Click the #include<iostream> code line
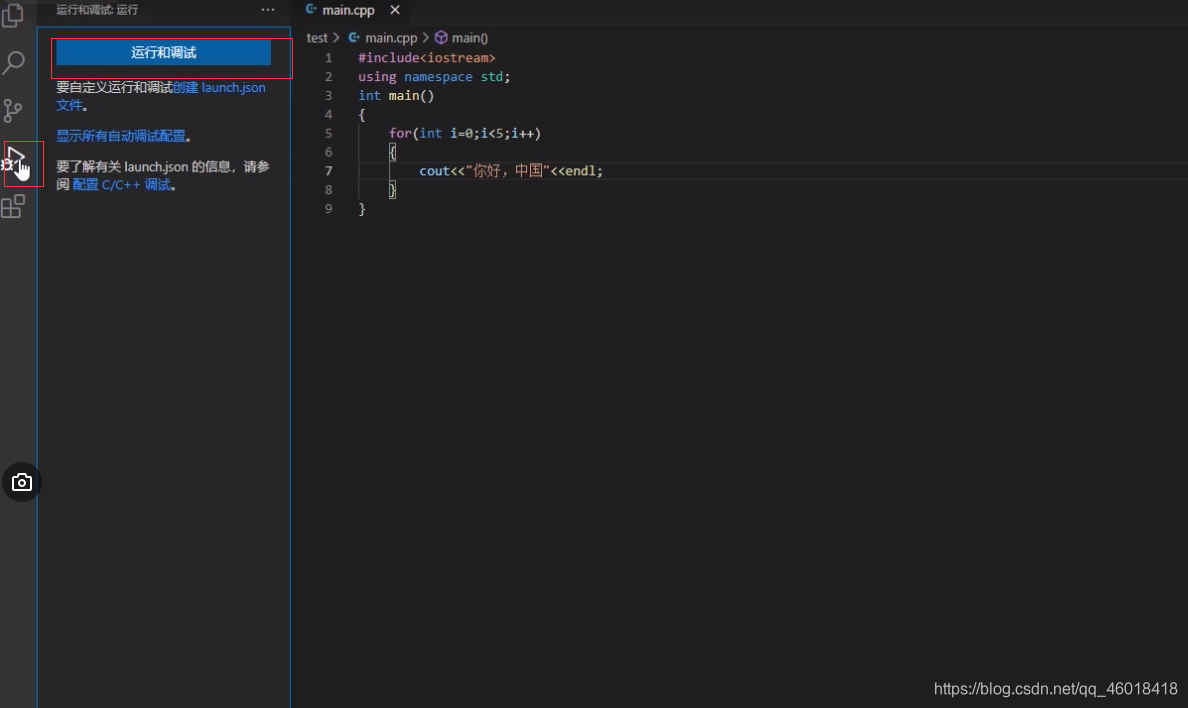The width and height of the screenshot is (1188, 708). 427,58
